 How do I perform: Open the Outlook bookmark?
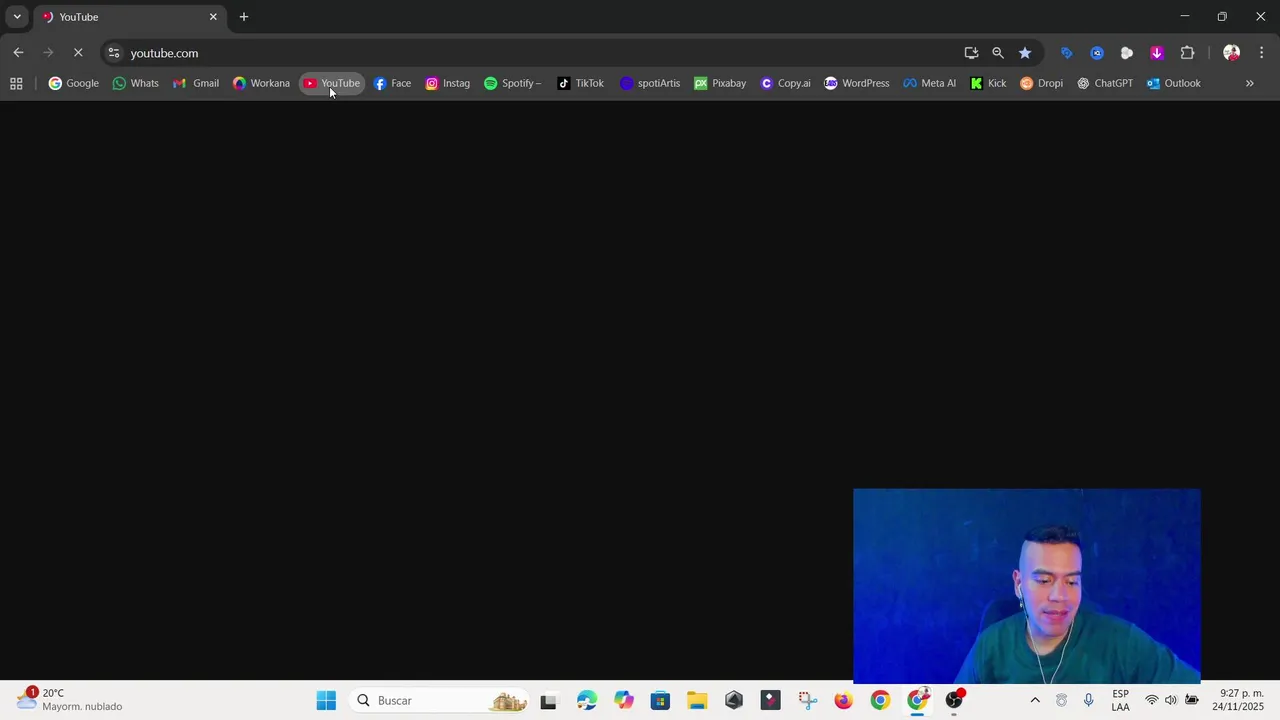tap(1174, 83)
